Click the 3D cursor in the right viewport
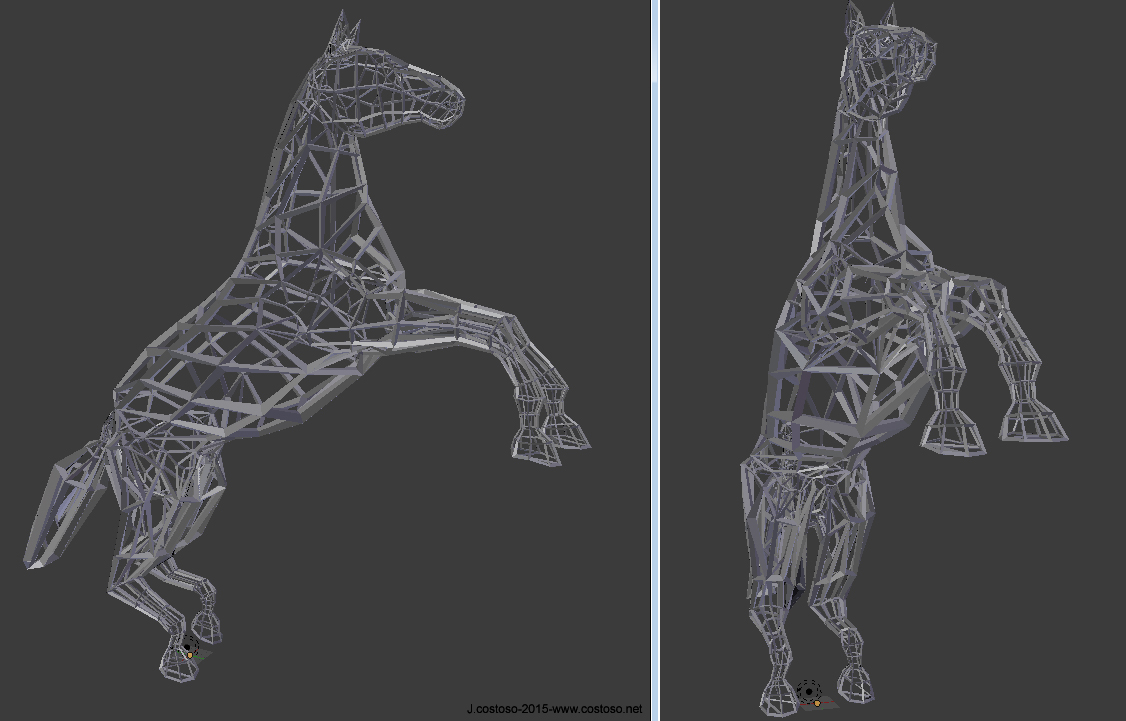 click(x=808, y=691)
